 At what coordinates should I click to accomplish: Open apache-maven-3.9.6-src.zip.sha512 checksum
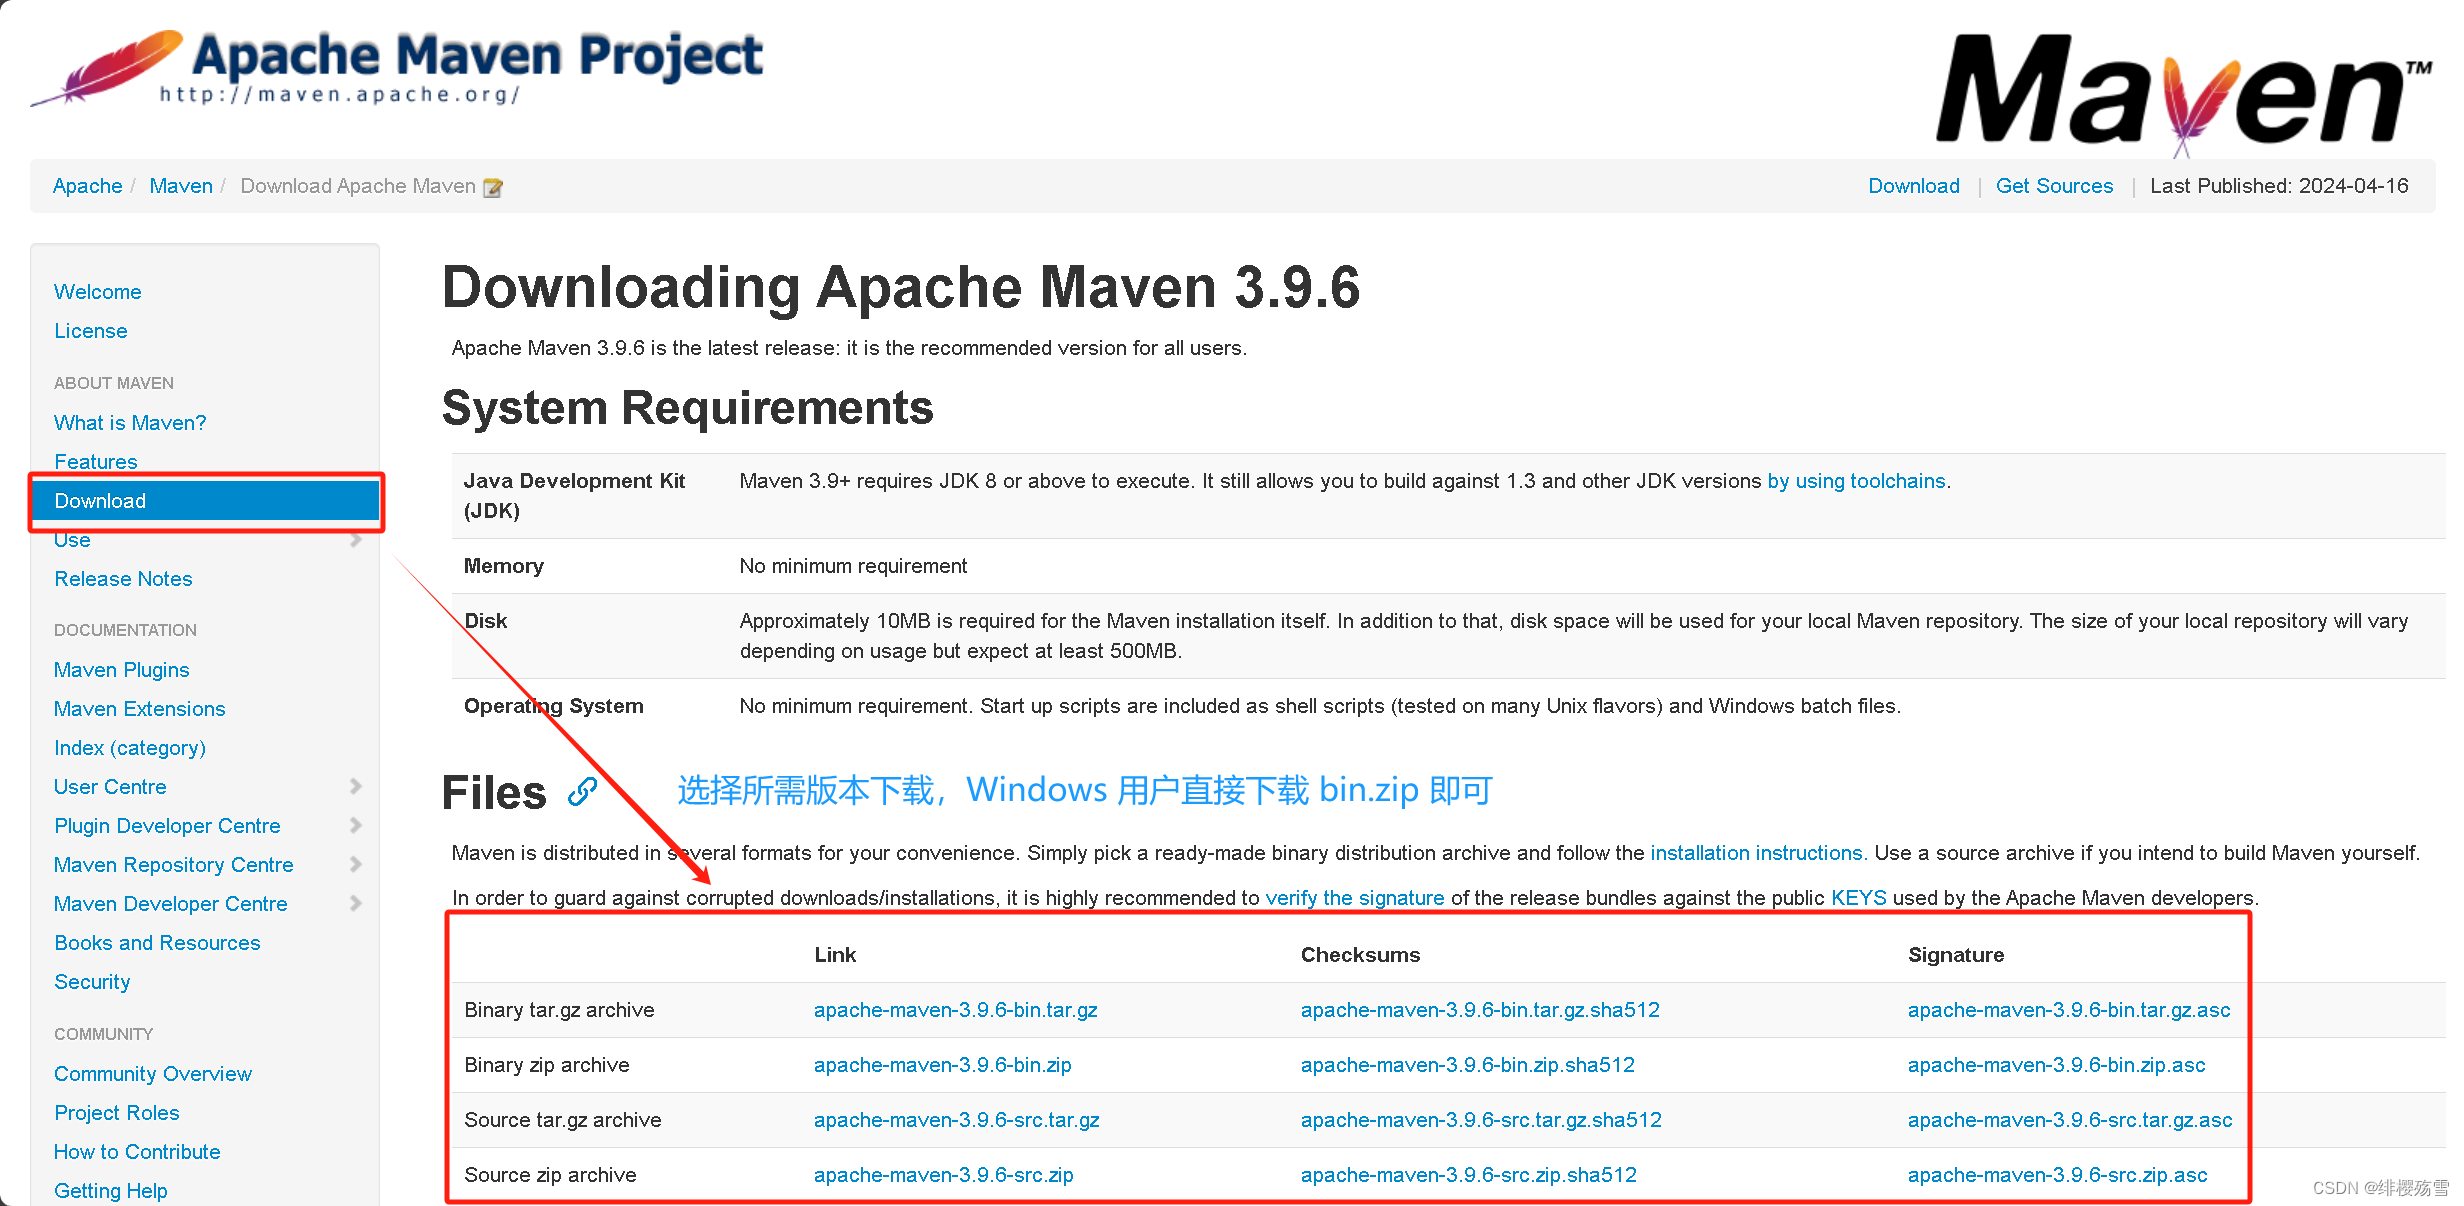point(1468,1175)
